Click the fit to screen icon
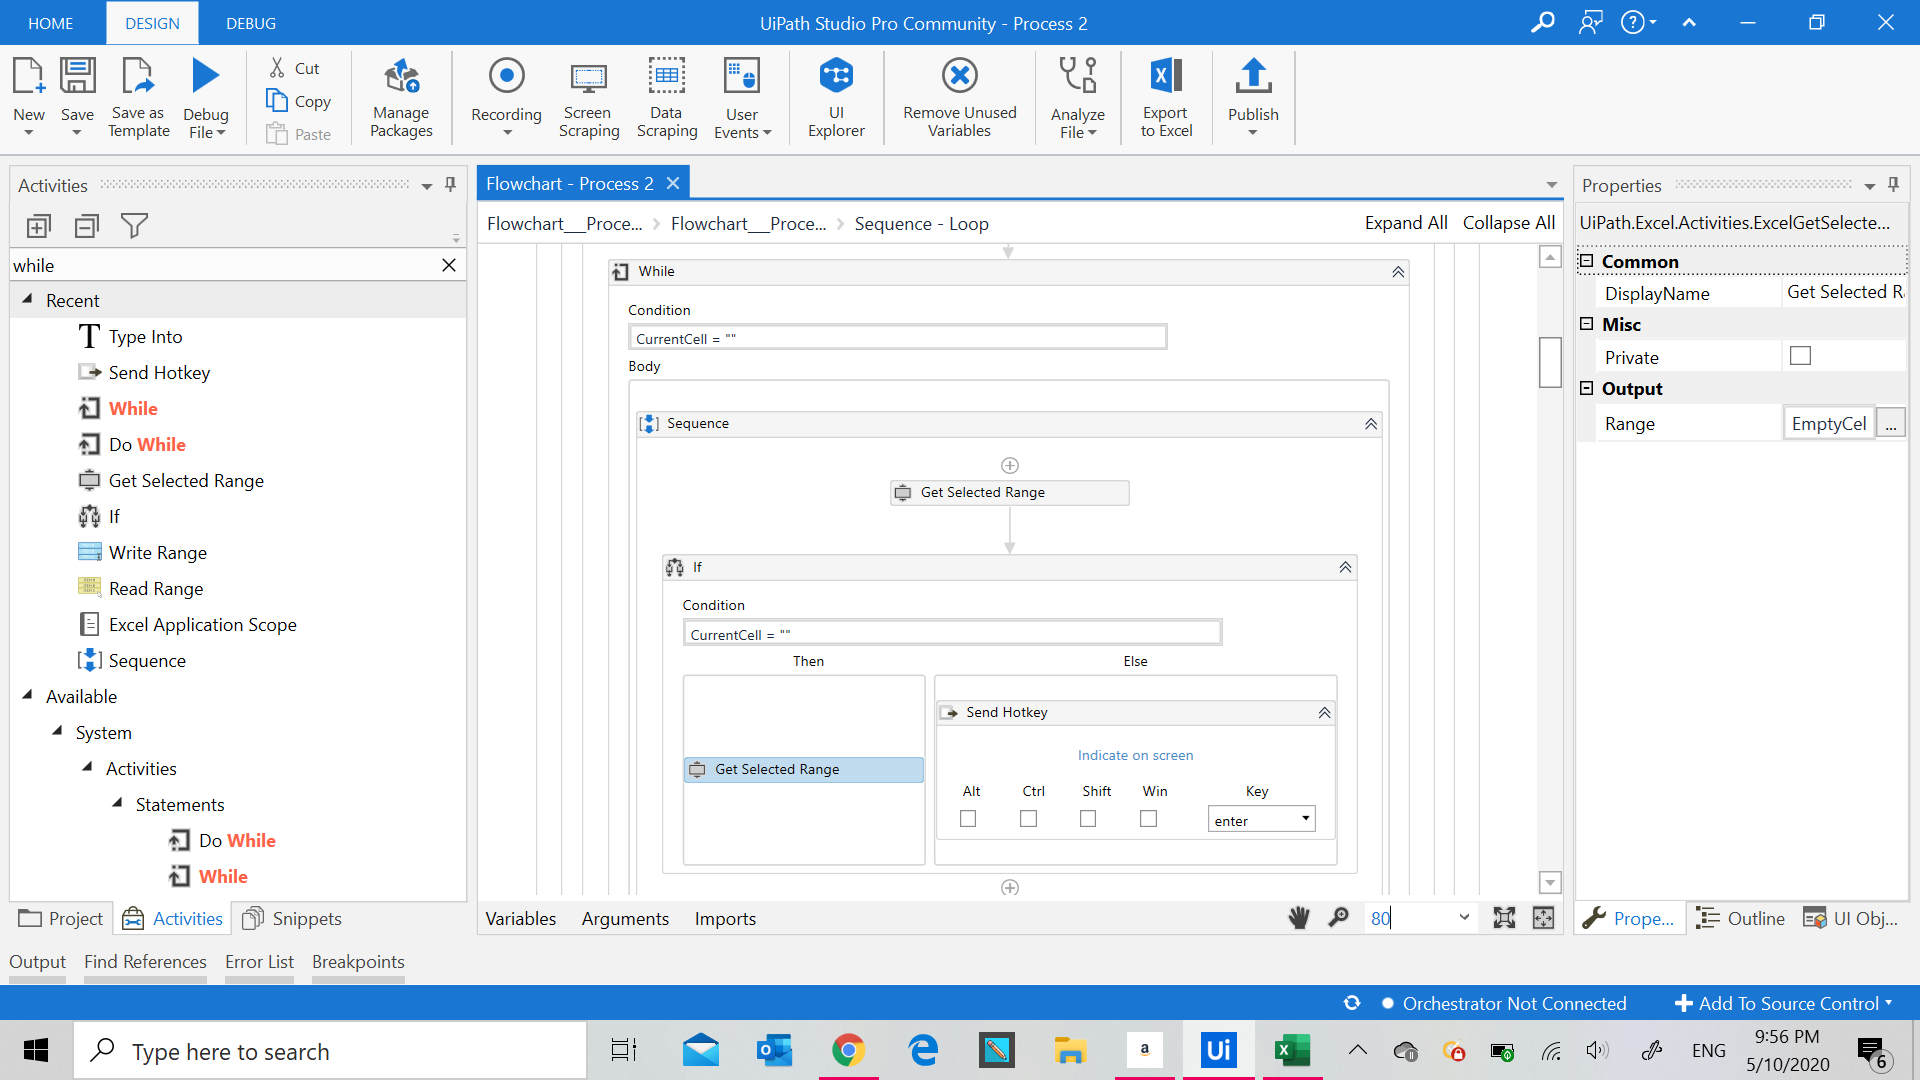 pyautogui.click(x=1504, y=918)
